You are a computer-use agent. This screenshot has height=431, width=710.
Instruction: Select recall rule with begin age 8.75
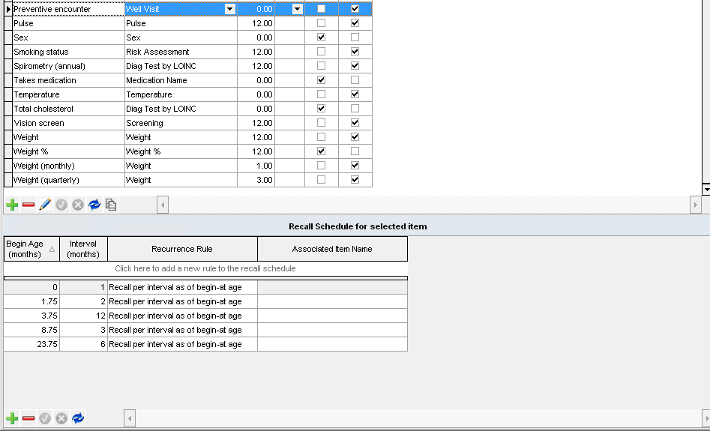pos(32,330)
